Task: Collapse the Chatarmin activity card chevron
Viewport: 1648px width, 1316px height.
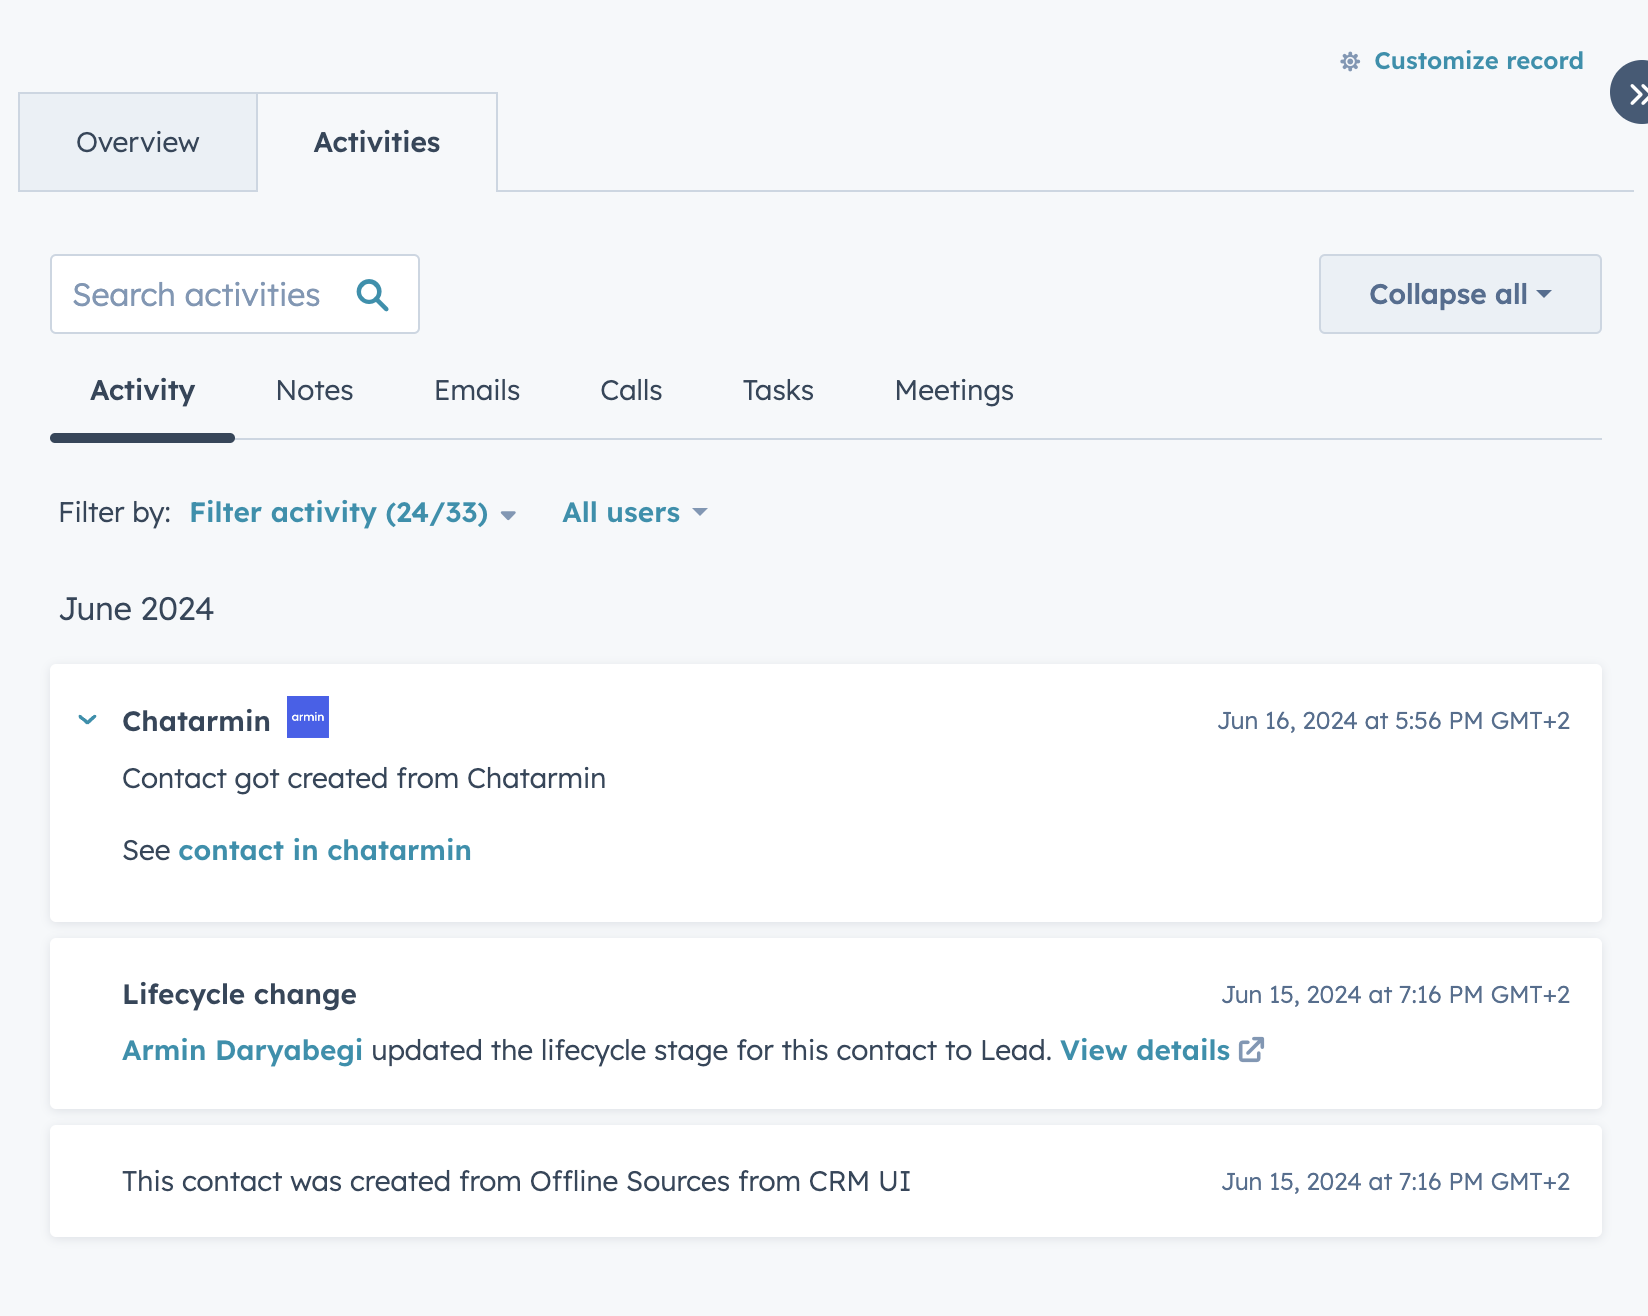Action: (x=88, y=720)
